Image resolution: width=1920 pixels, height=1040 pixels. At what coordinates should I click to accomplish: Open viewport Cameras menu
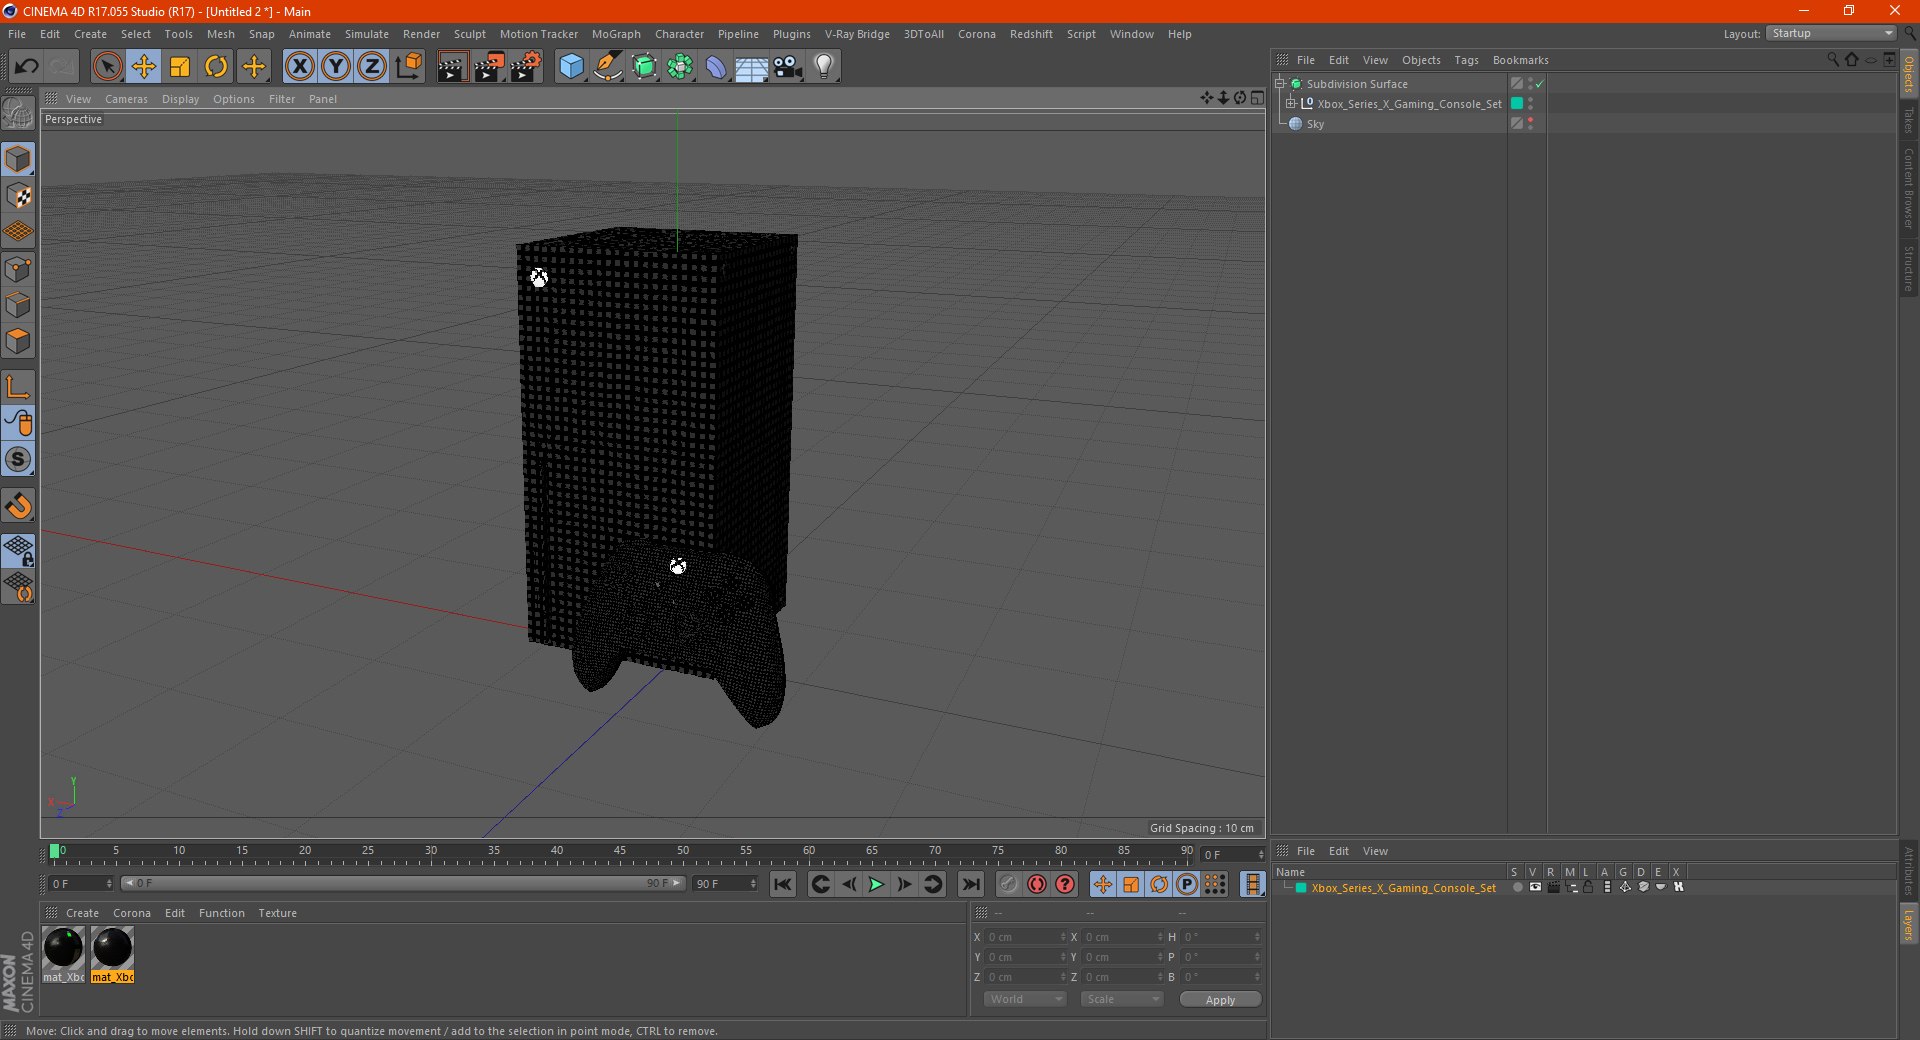pos(126,99)
